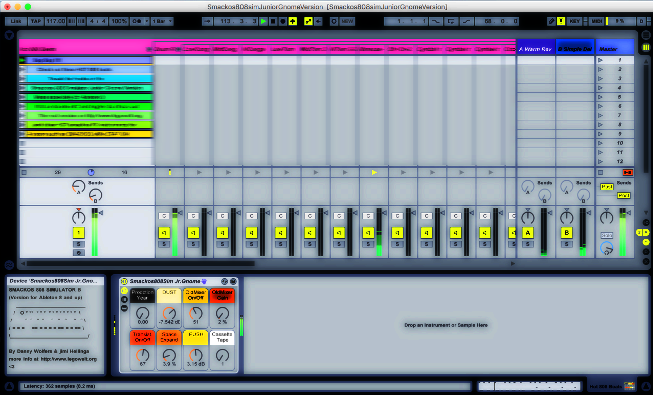Select the 117.00 tempo field
The height and width of the screenshot is (395, 653).
click(55, 21)
